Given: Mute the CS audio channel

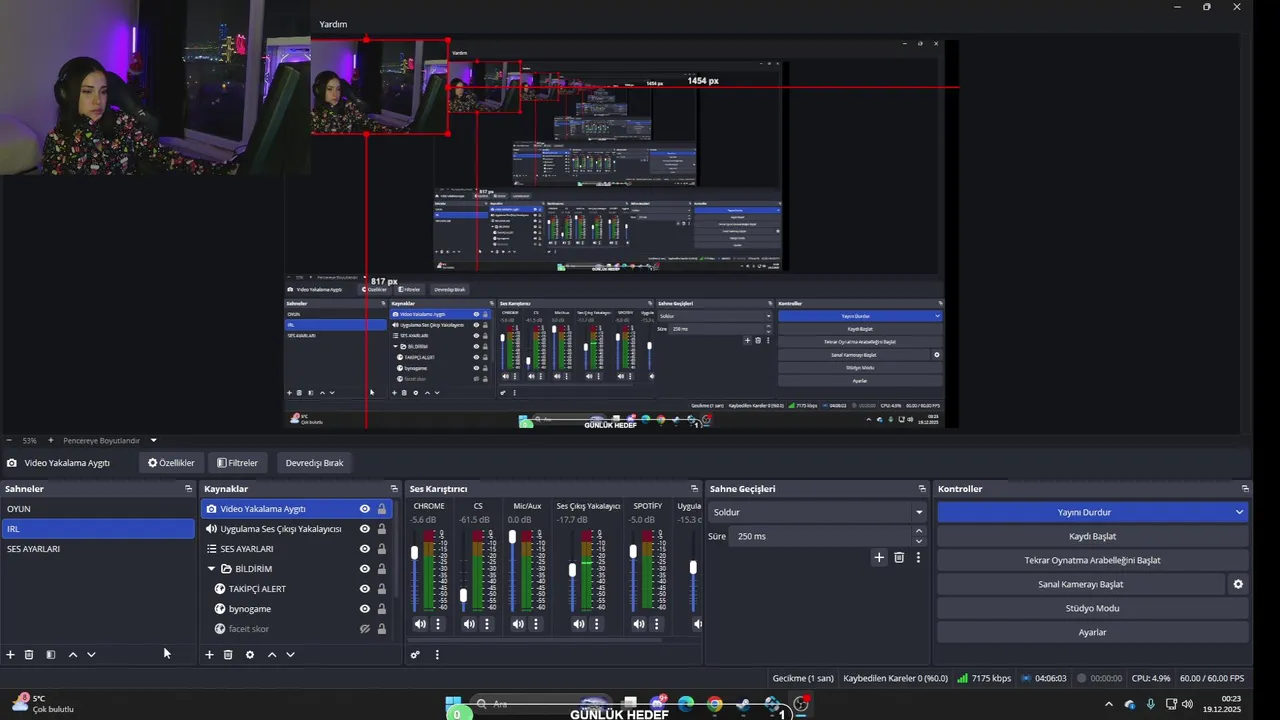Looking at the screenshot, I should click(469, 624).
